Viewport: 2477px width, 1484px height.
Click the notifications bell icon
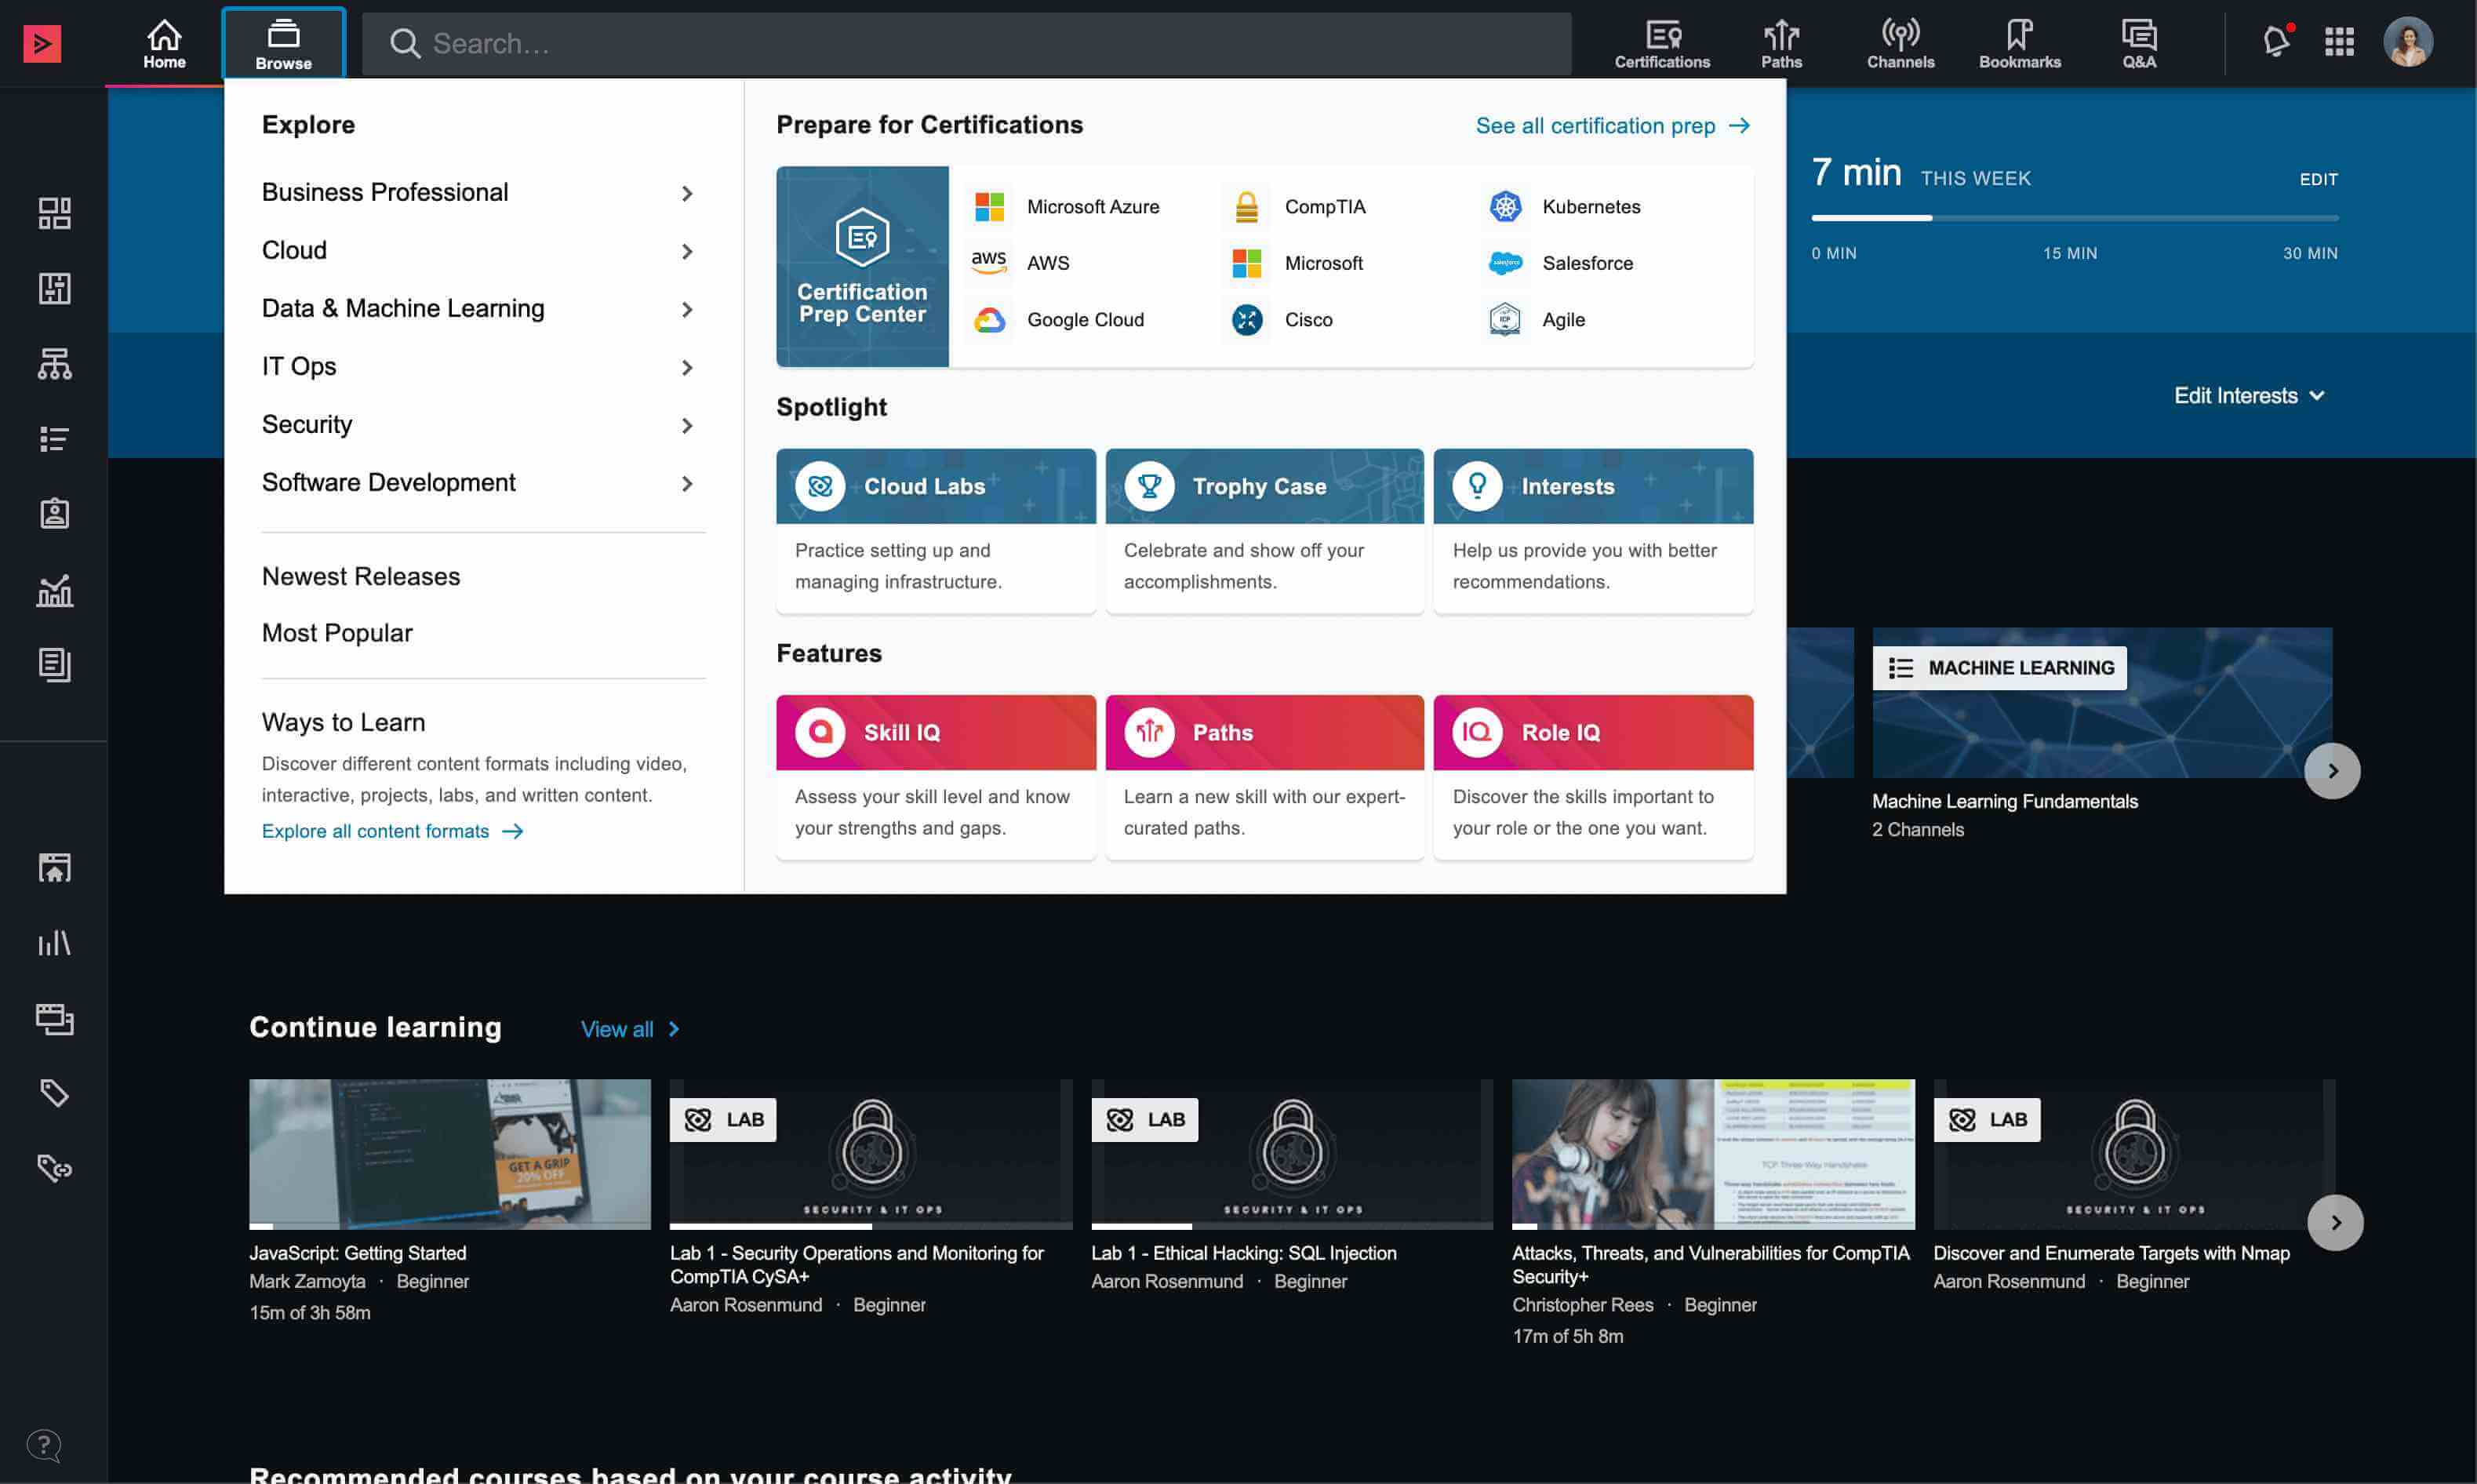[2275, 42]
